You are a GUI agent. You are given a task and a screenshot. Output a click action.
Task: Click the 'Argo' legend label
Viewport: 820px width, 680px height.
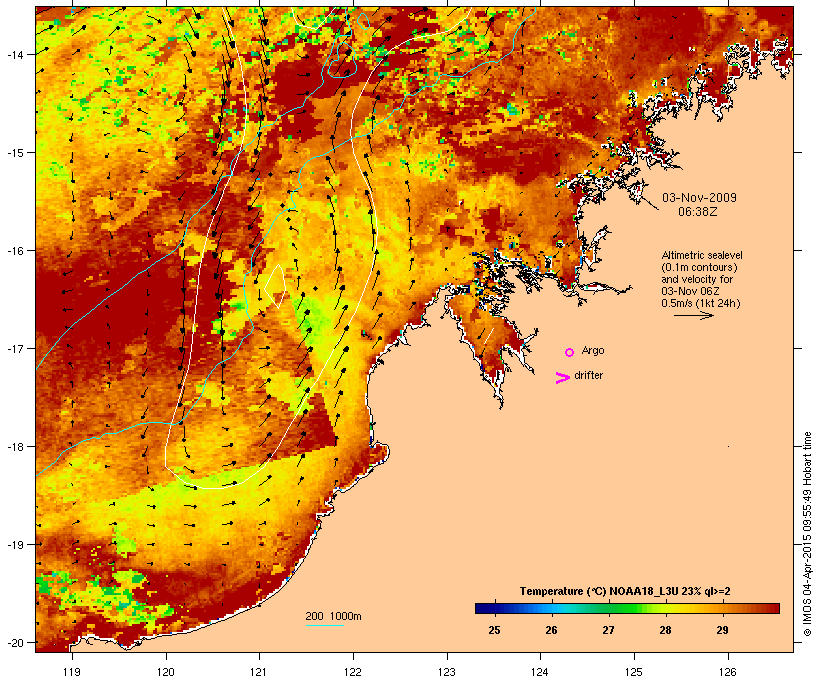tap(593, 350)
